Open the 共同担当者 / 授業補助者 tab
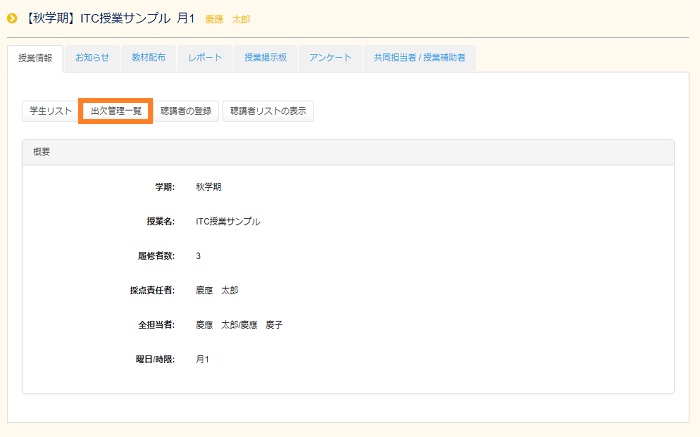 [419, 58]
